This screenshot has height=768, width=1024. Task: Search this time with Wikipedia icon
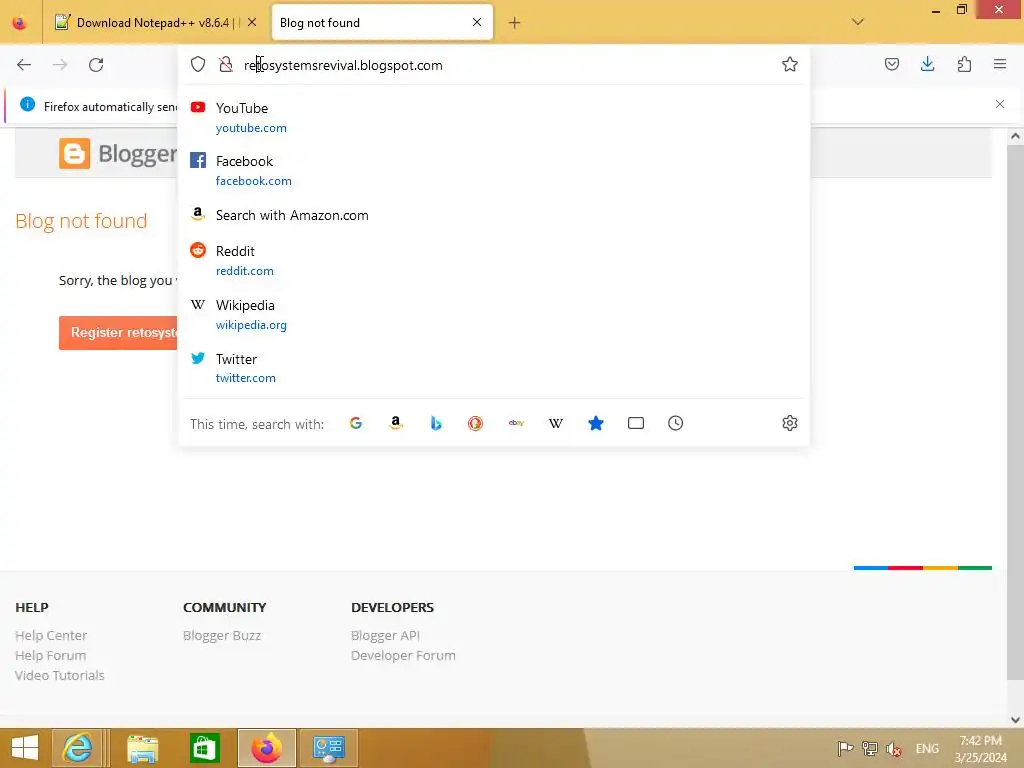click(556, 423)
